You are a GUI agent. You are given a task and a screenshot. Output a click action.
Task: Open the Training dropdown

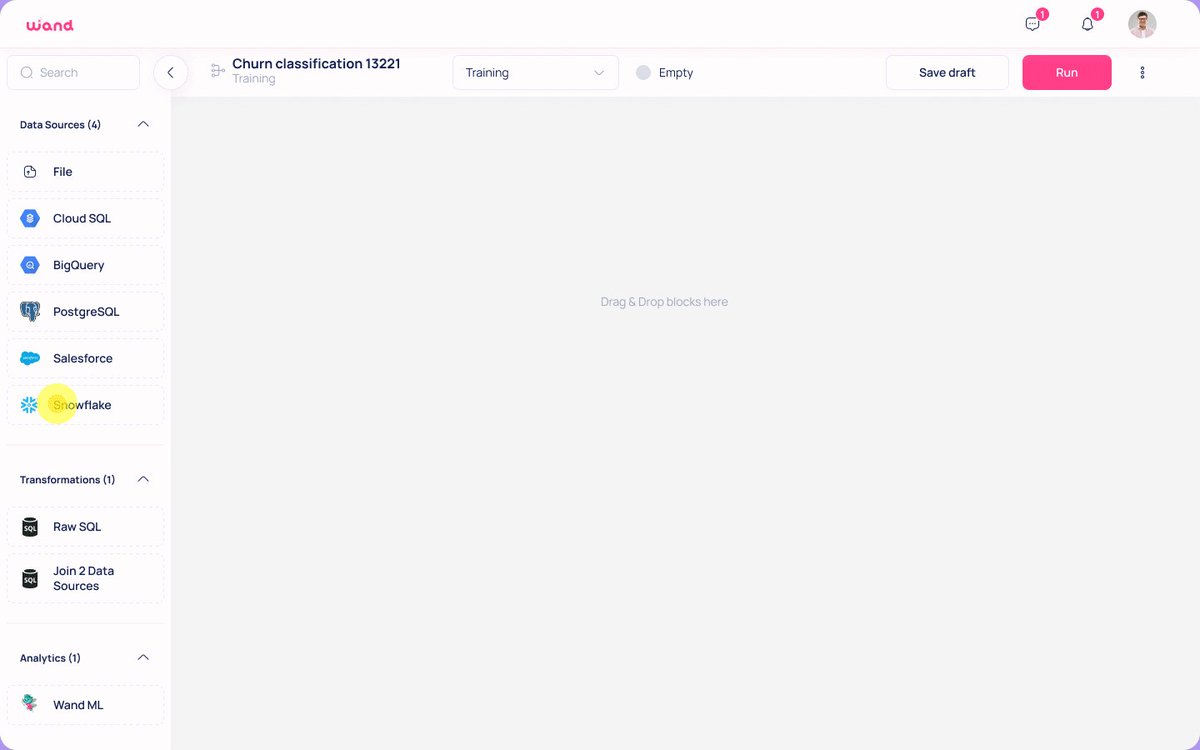click(x=535, y=73)
